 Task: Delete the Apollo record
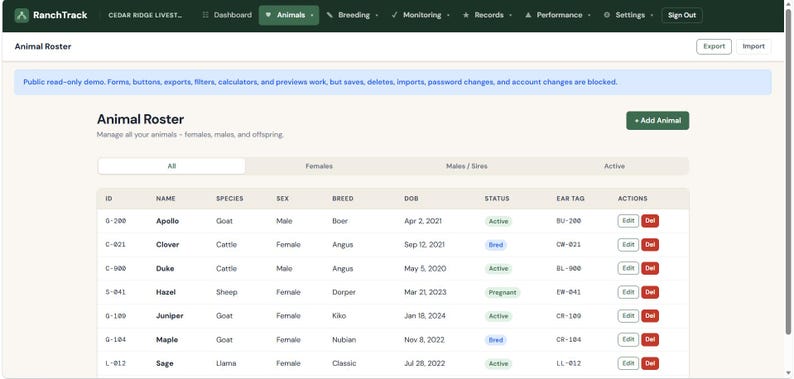(x=650, y=221)
